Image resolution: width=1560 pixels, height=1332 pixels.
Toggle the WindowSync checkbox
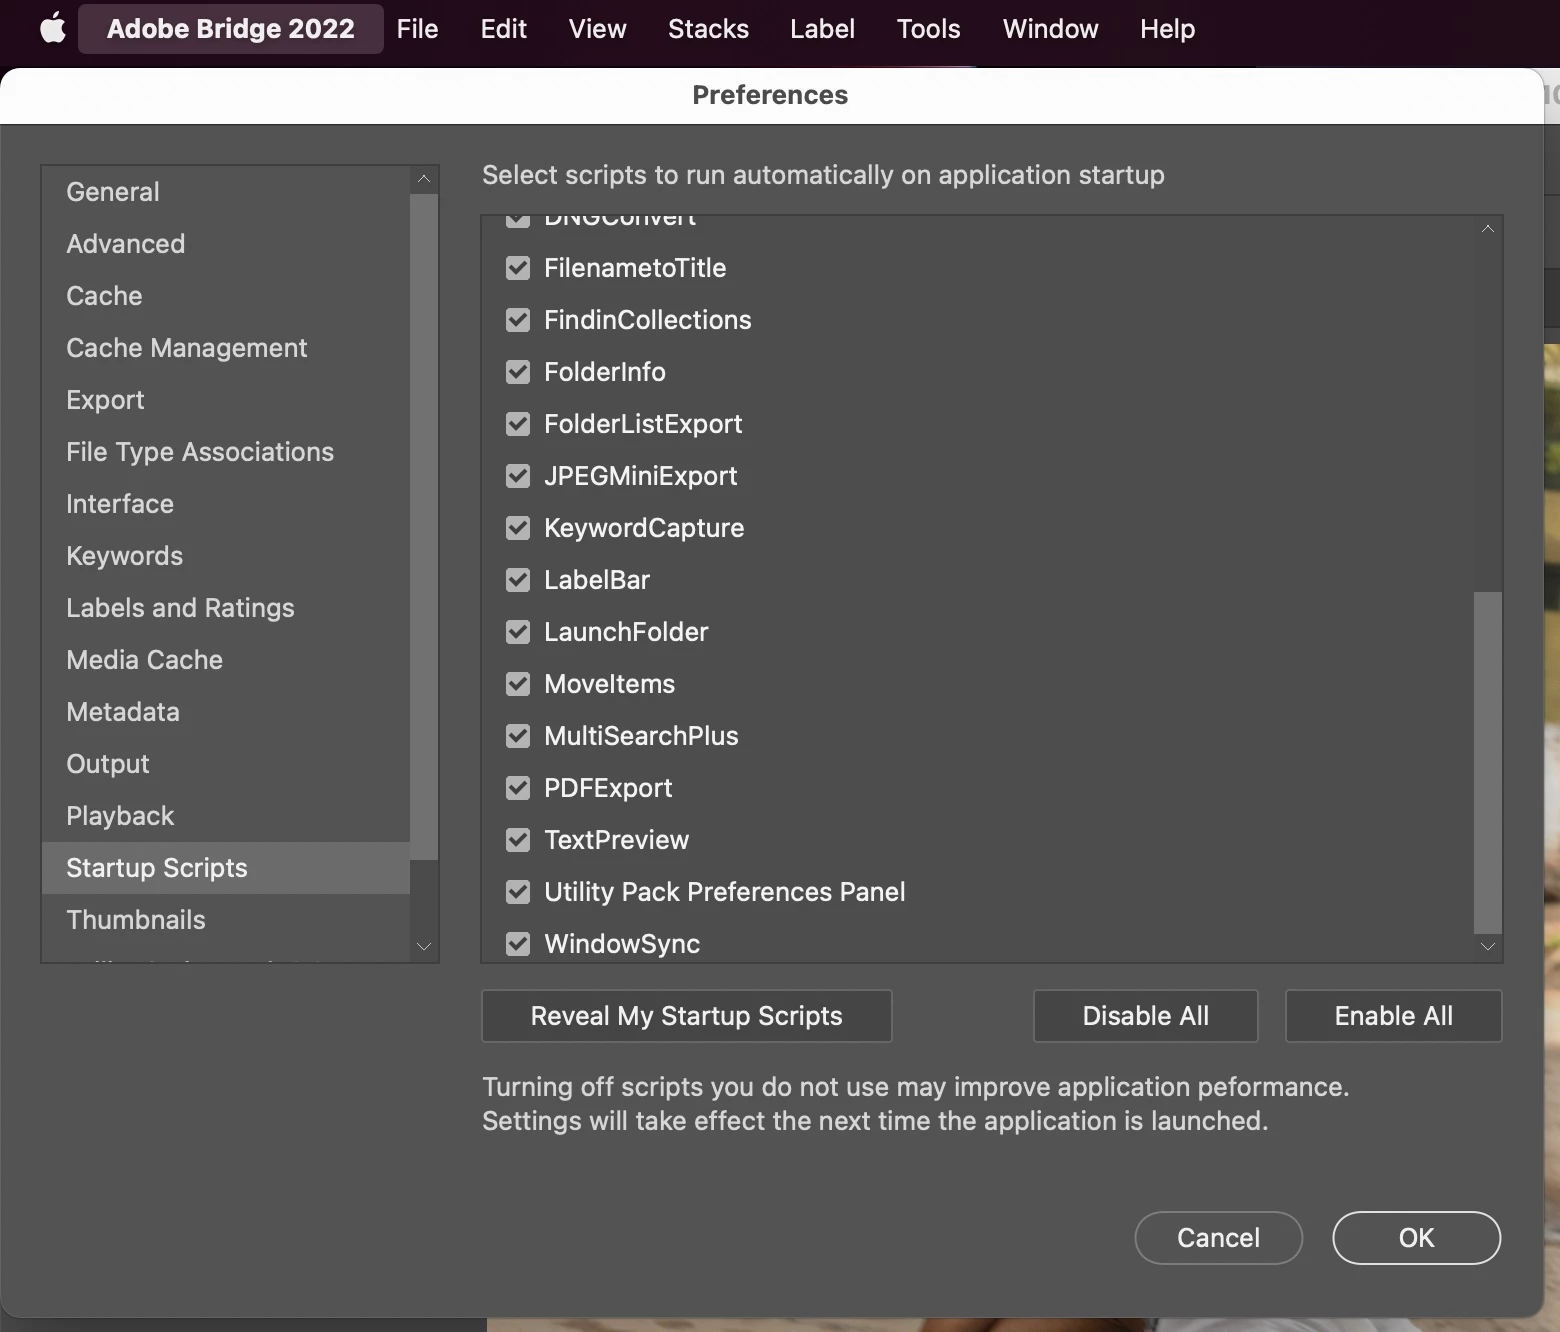[x=518, y=944]
